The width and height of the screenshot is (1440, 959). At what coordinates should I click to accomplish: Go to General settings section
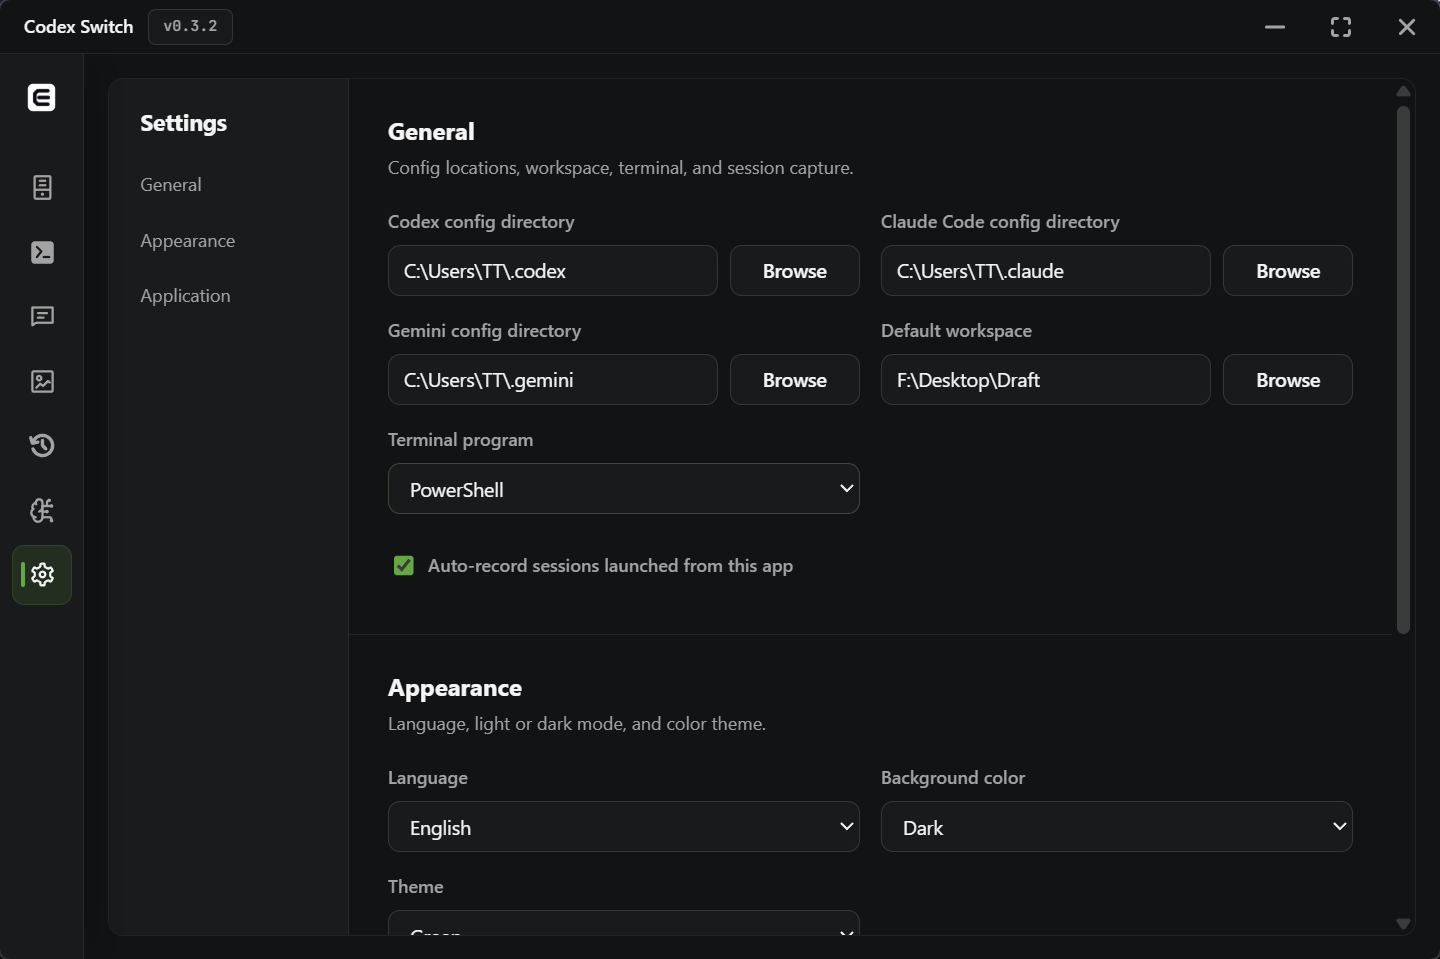point(171,185)
